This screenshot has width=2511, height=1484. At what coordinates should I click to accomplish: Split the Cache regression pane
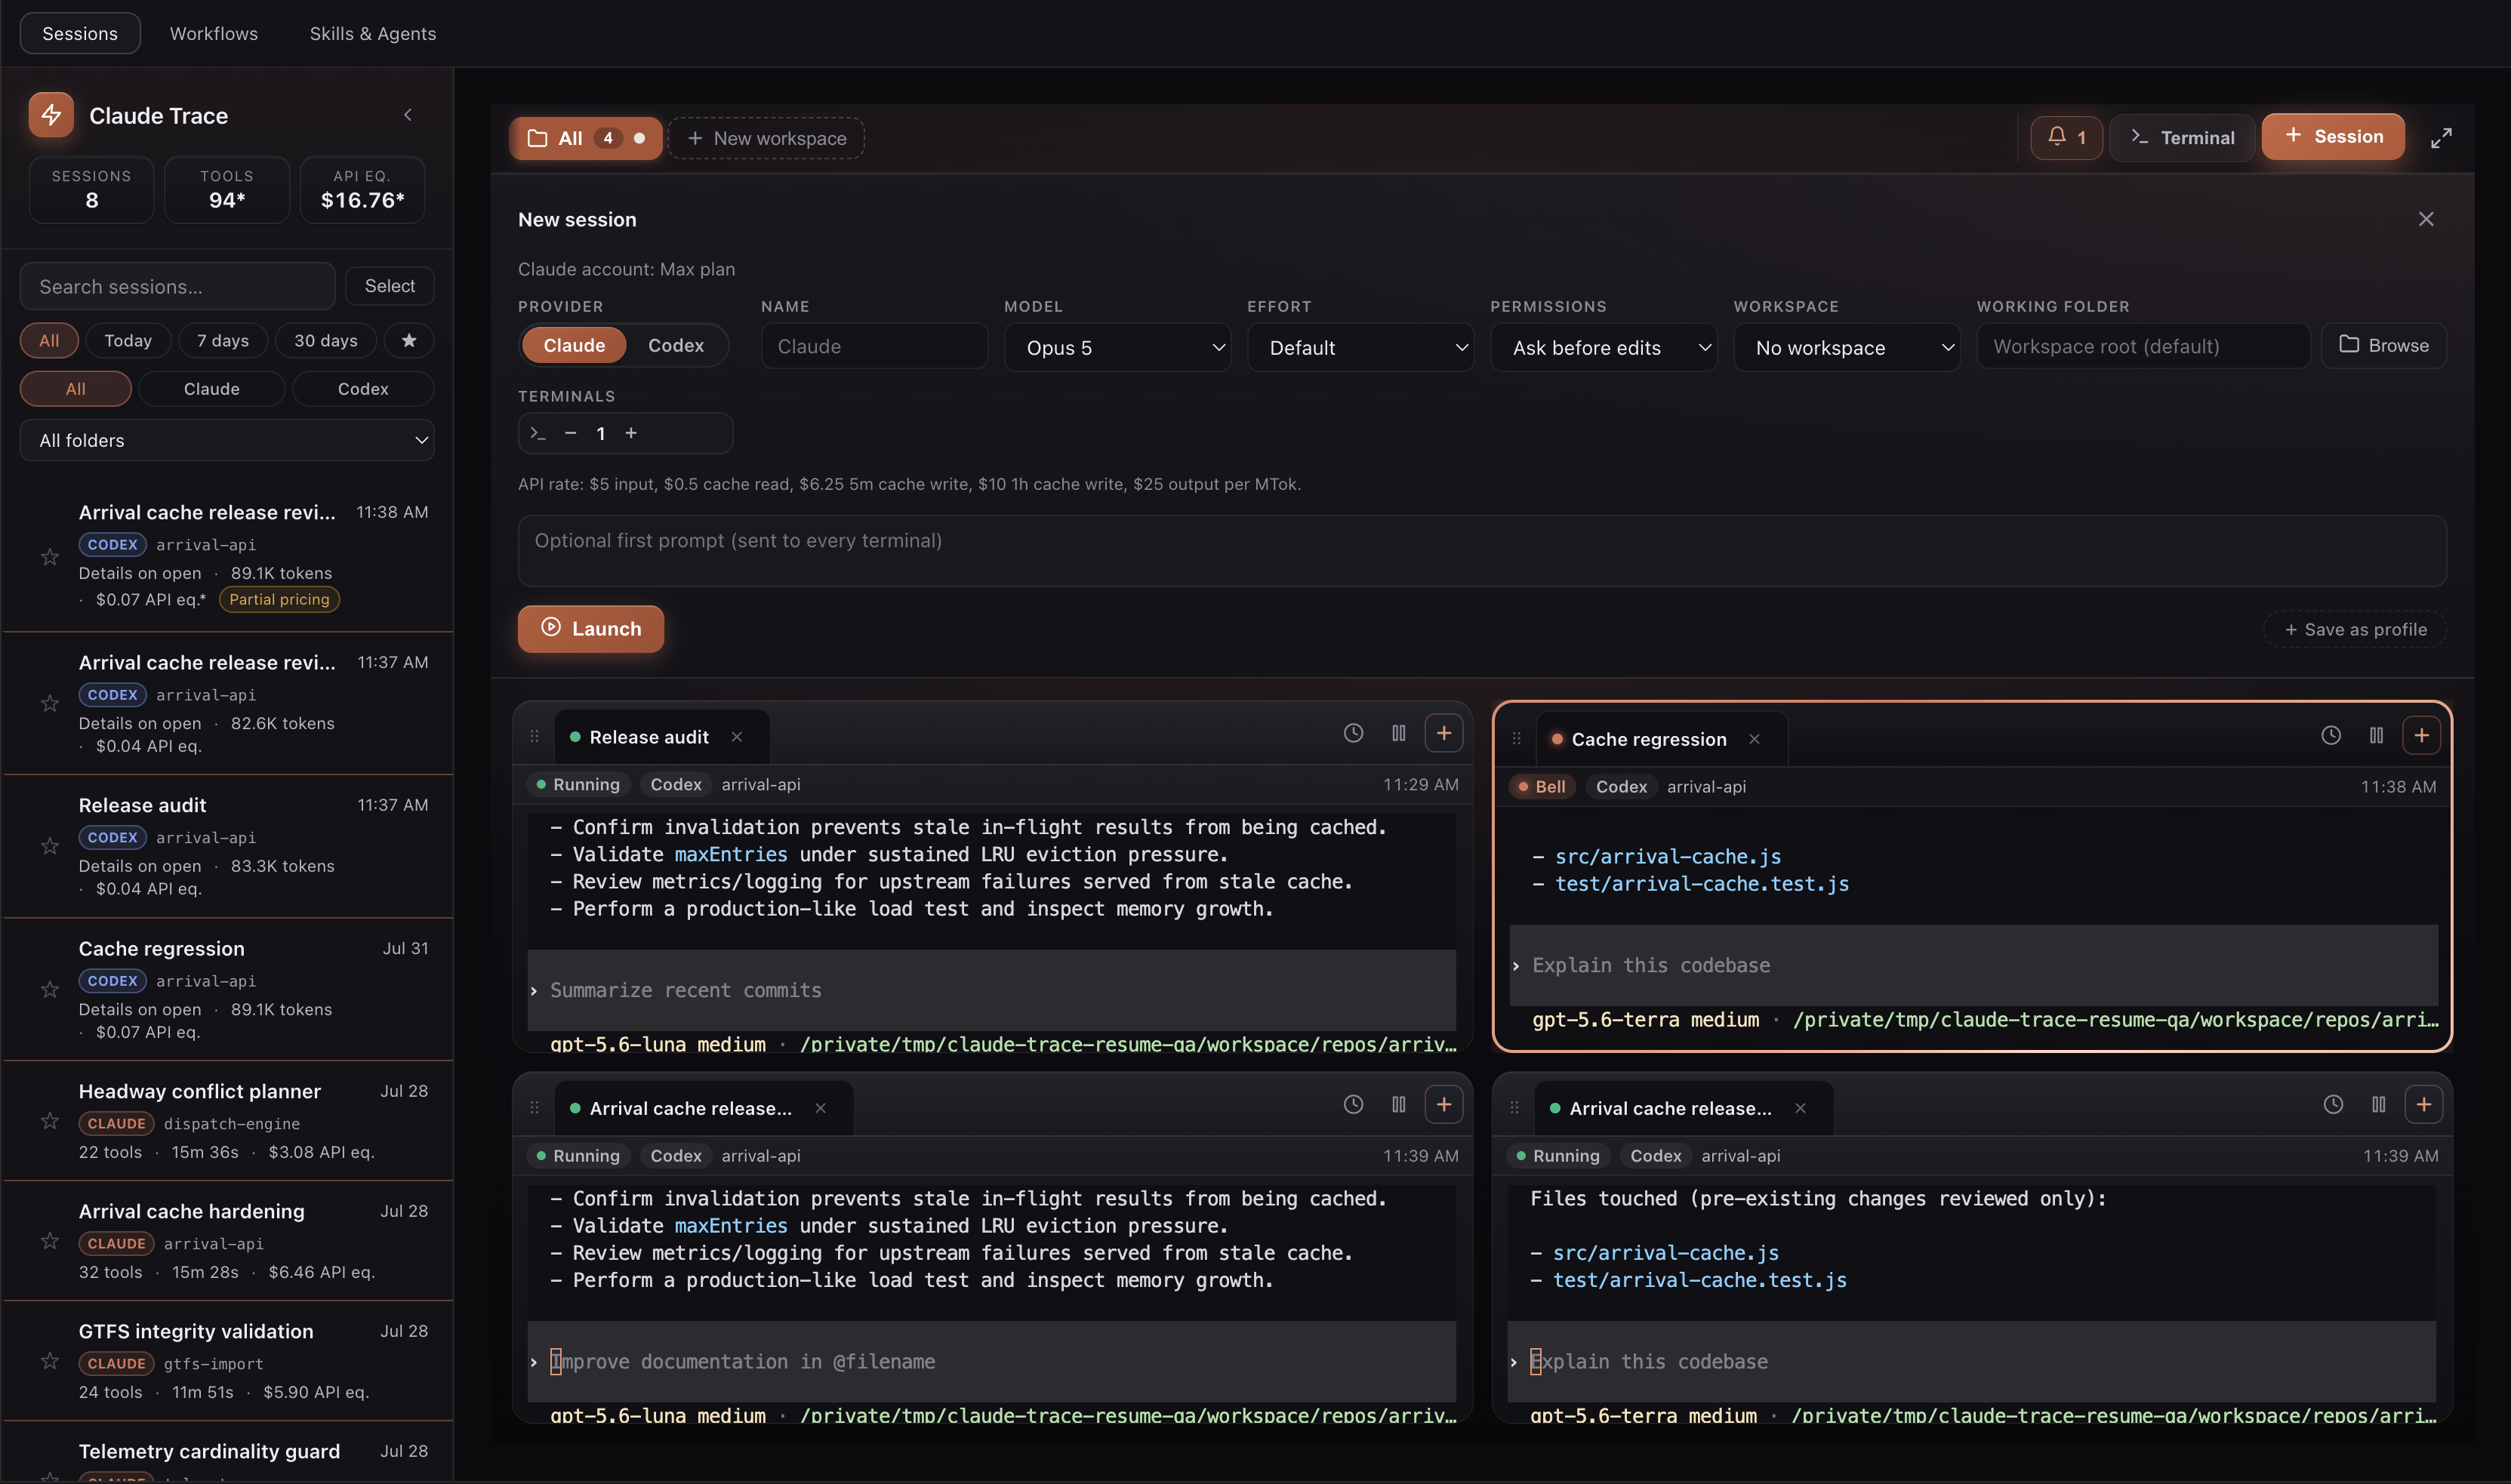pyautogui.click(x=2377, y=735)
